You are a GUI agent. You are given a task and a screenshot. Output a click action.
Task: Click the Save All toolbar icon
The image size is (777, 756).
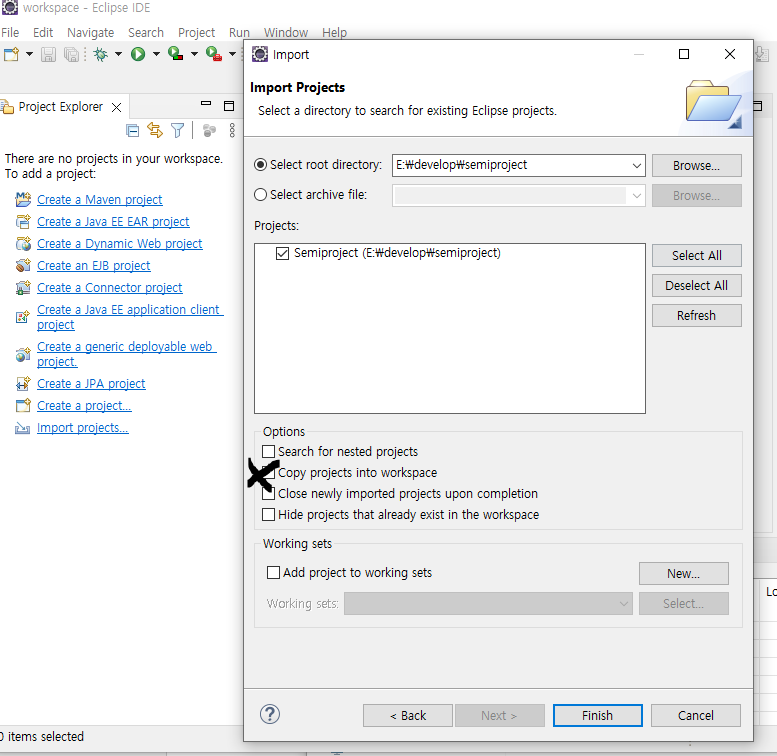coord(72,54)
